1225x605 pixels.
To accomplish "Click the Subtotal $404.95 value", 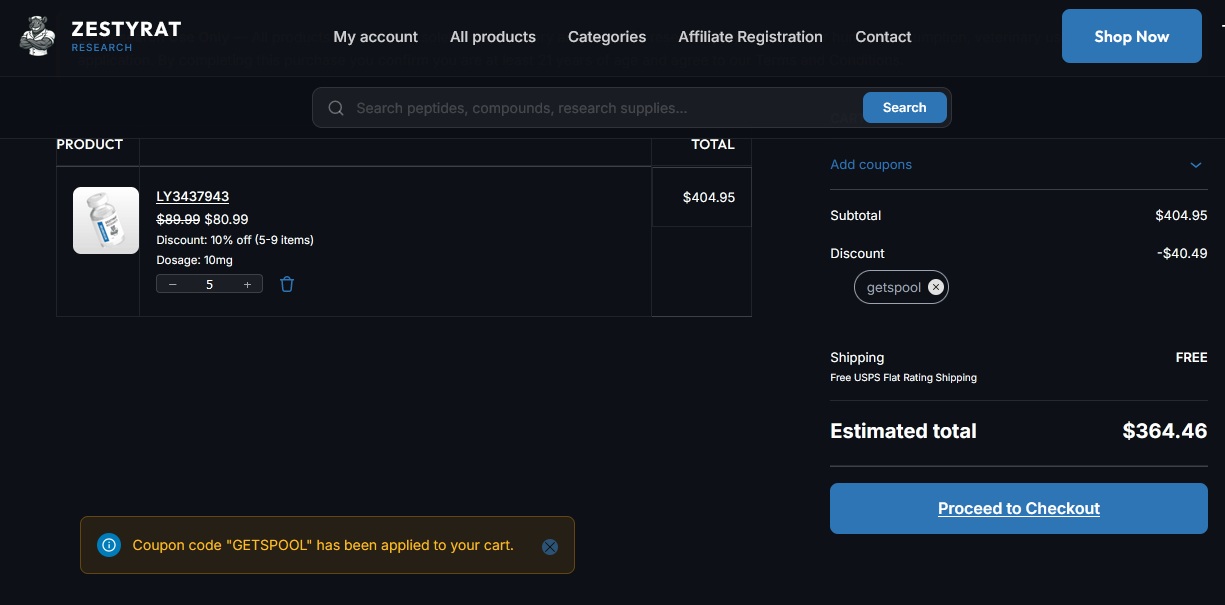I will click(1181, 215).
